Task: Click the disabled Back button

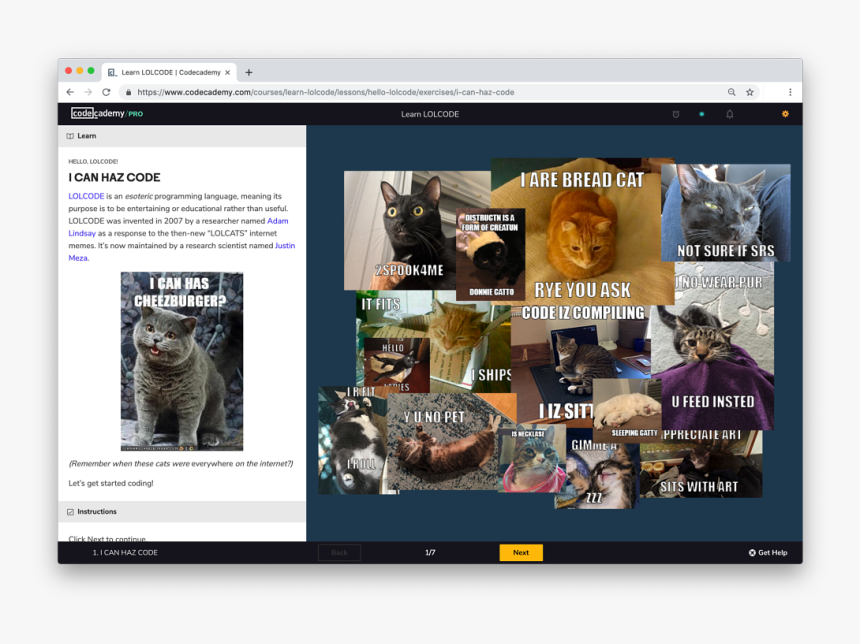Action: click(x=340, y=552)
